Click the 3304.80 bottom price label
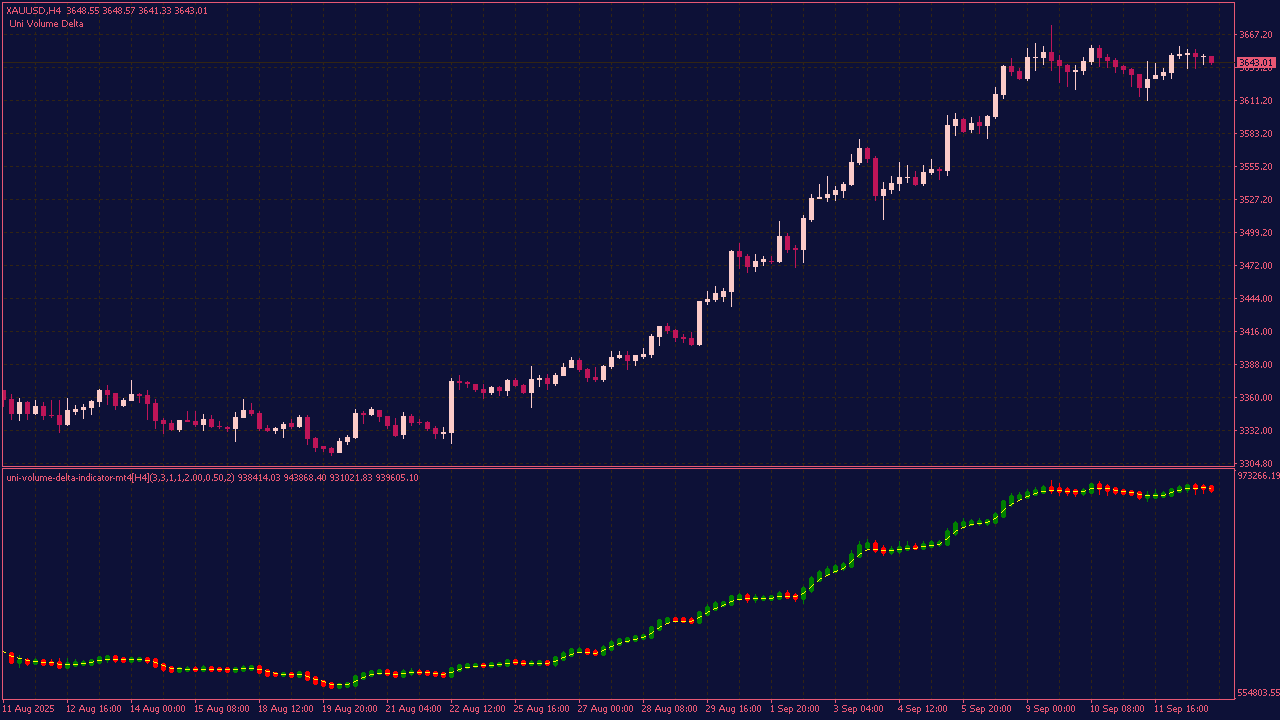The image size is (1280, 720). pos(1255,464)
